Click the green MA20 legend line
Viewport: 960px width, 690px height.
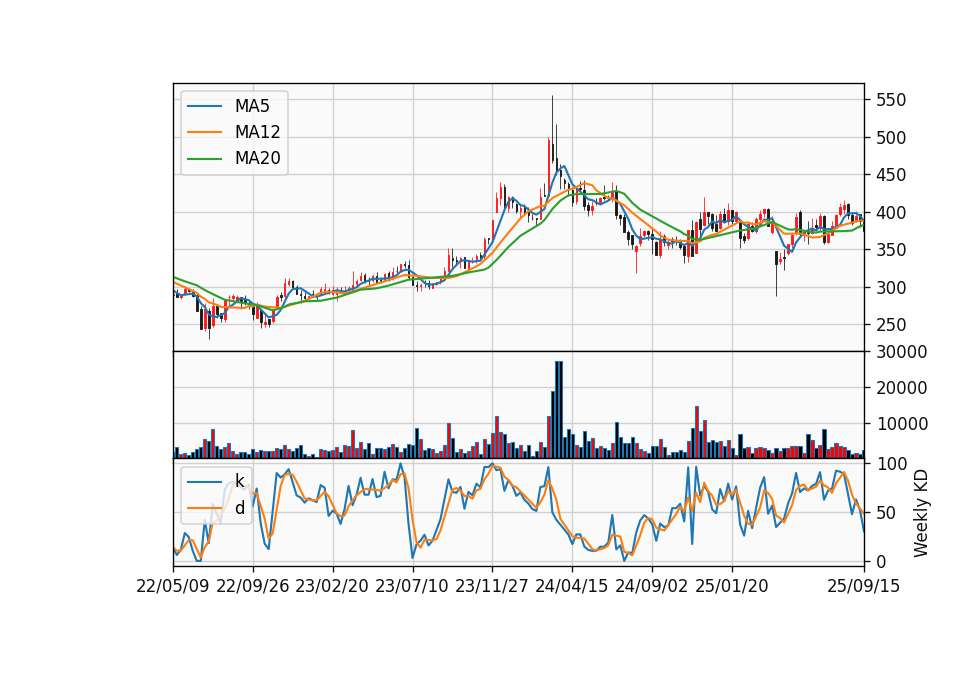click(x=204, y=158)
